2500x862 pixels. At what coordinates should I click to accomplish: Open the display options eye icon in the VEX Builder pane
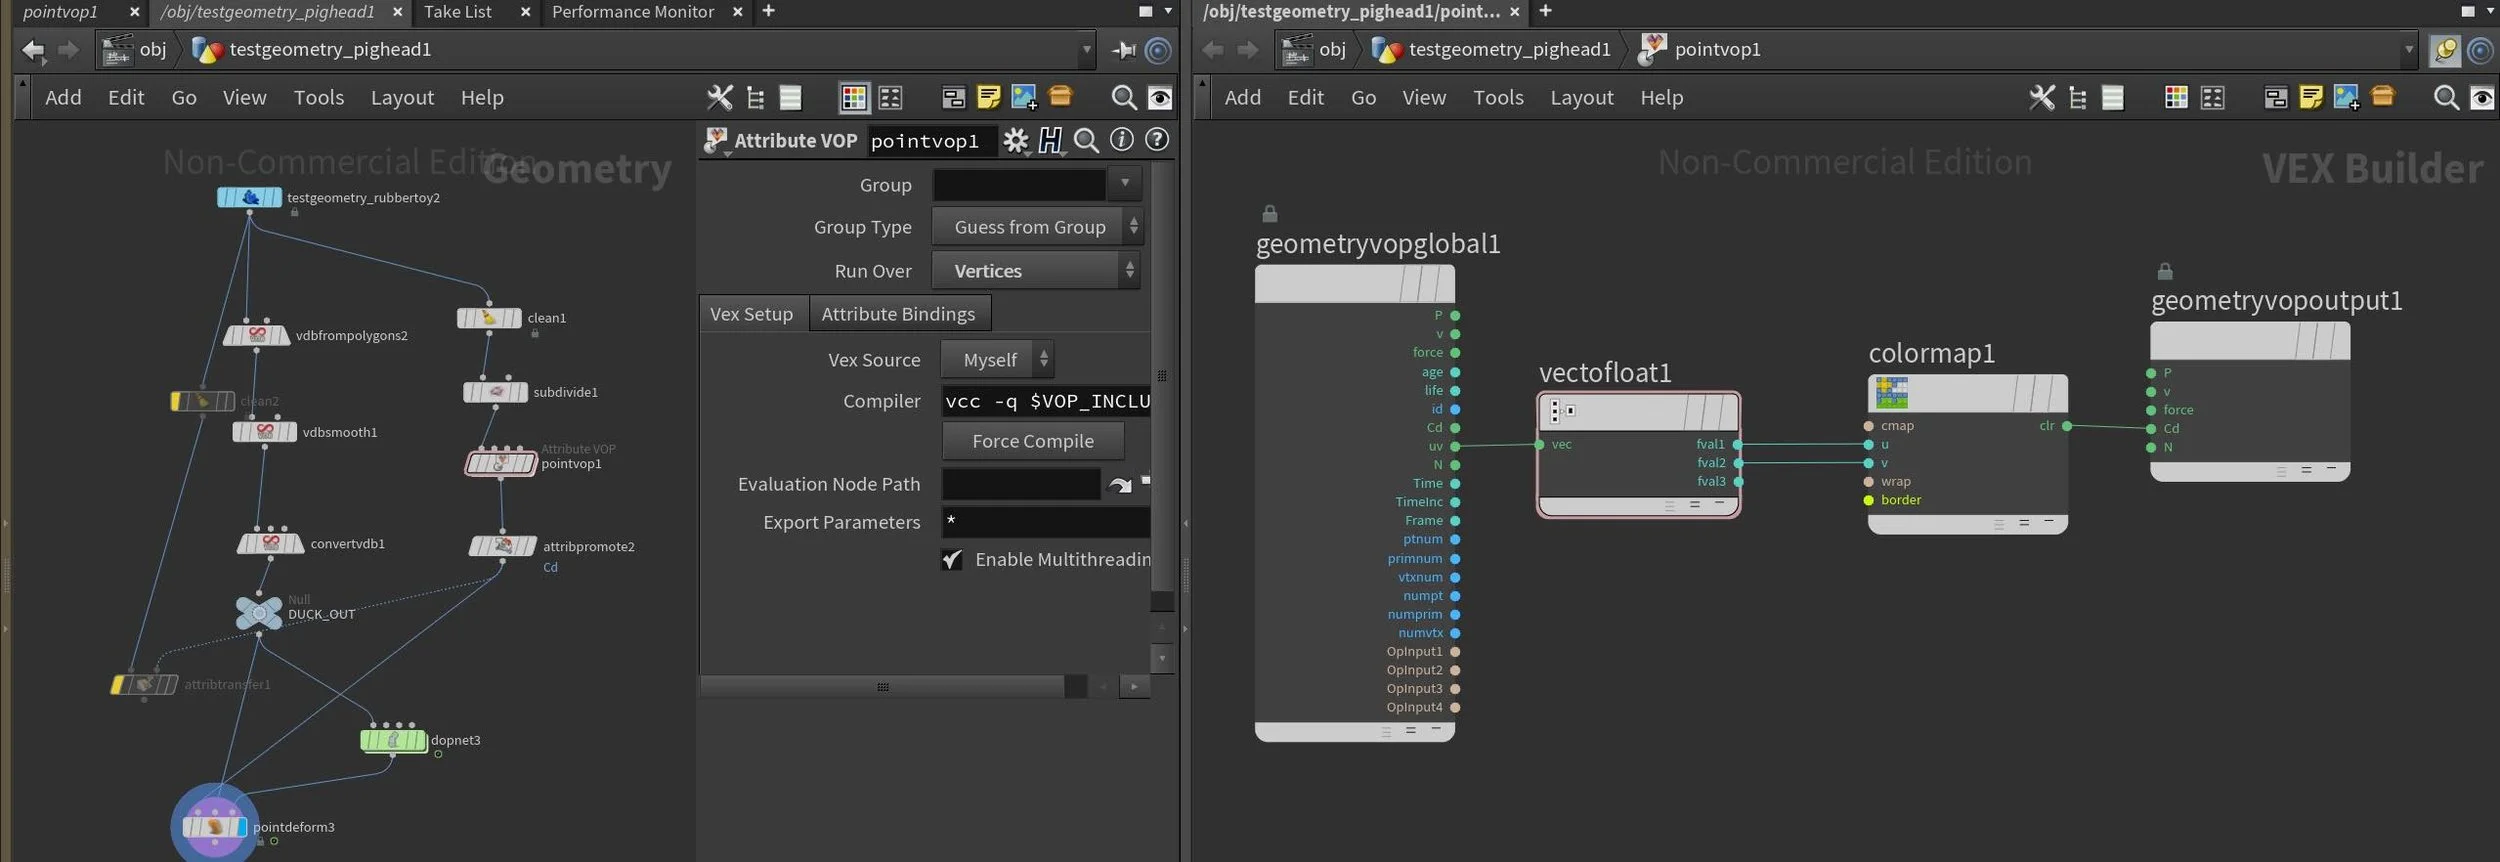(2482, 97)
